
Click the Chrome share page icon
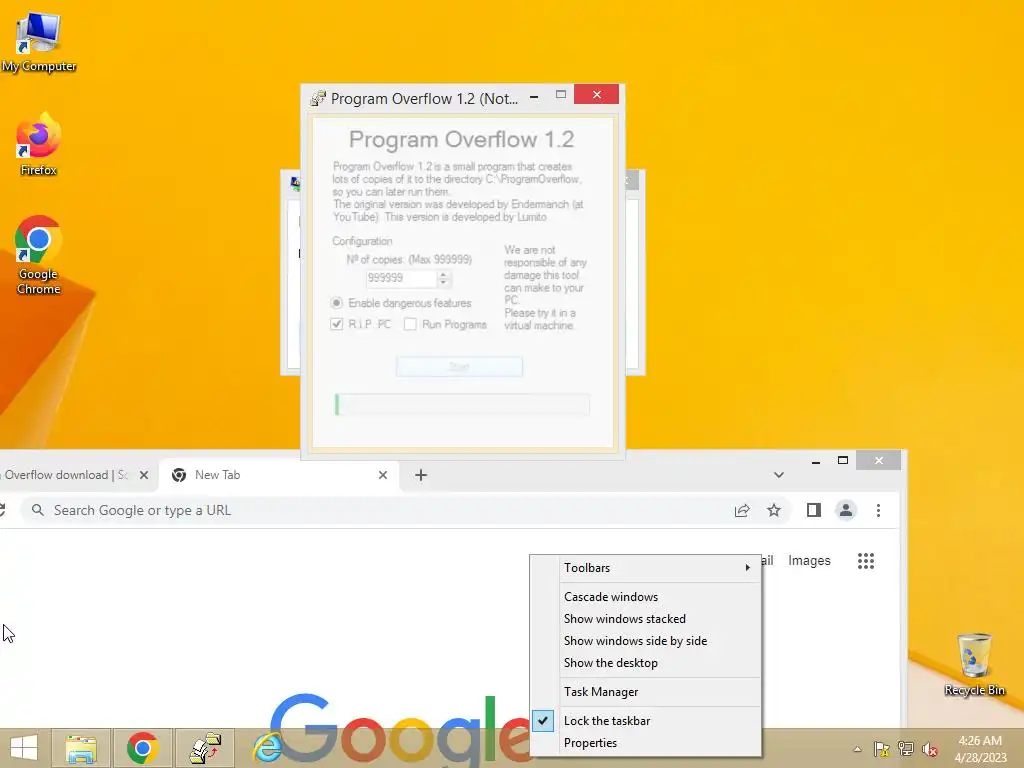coord(742,511)
